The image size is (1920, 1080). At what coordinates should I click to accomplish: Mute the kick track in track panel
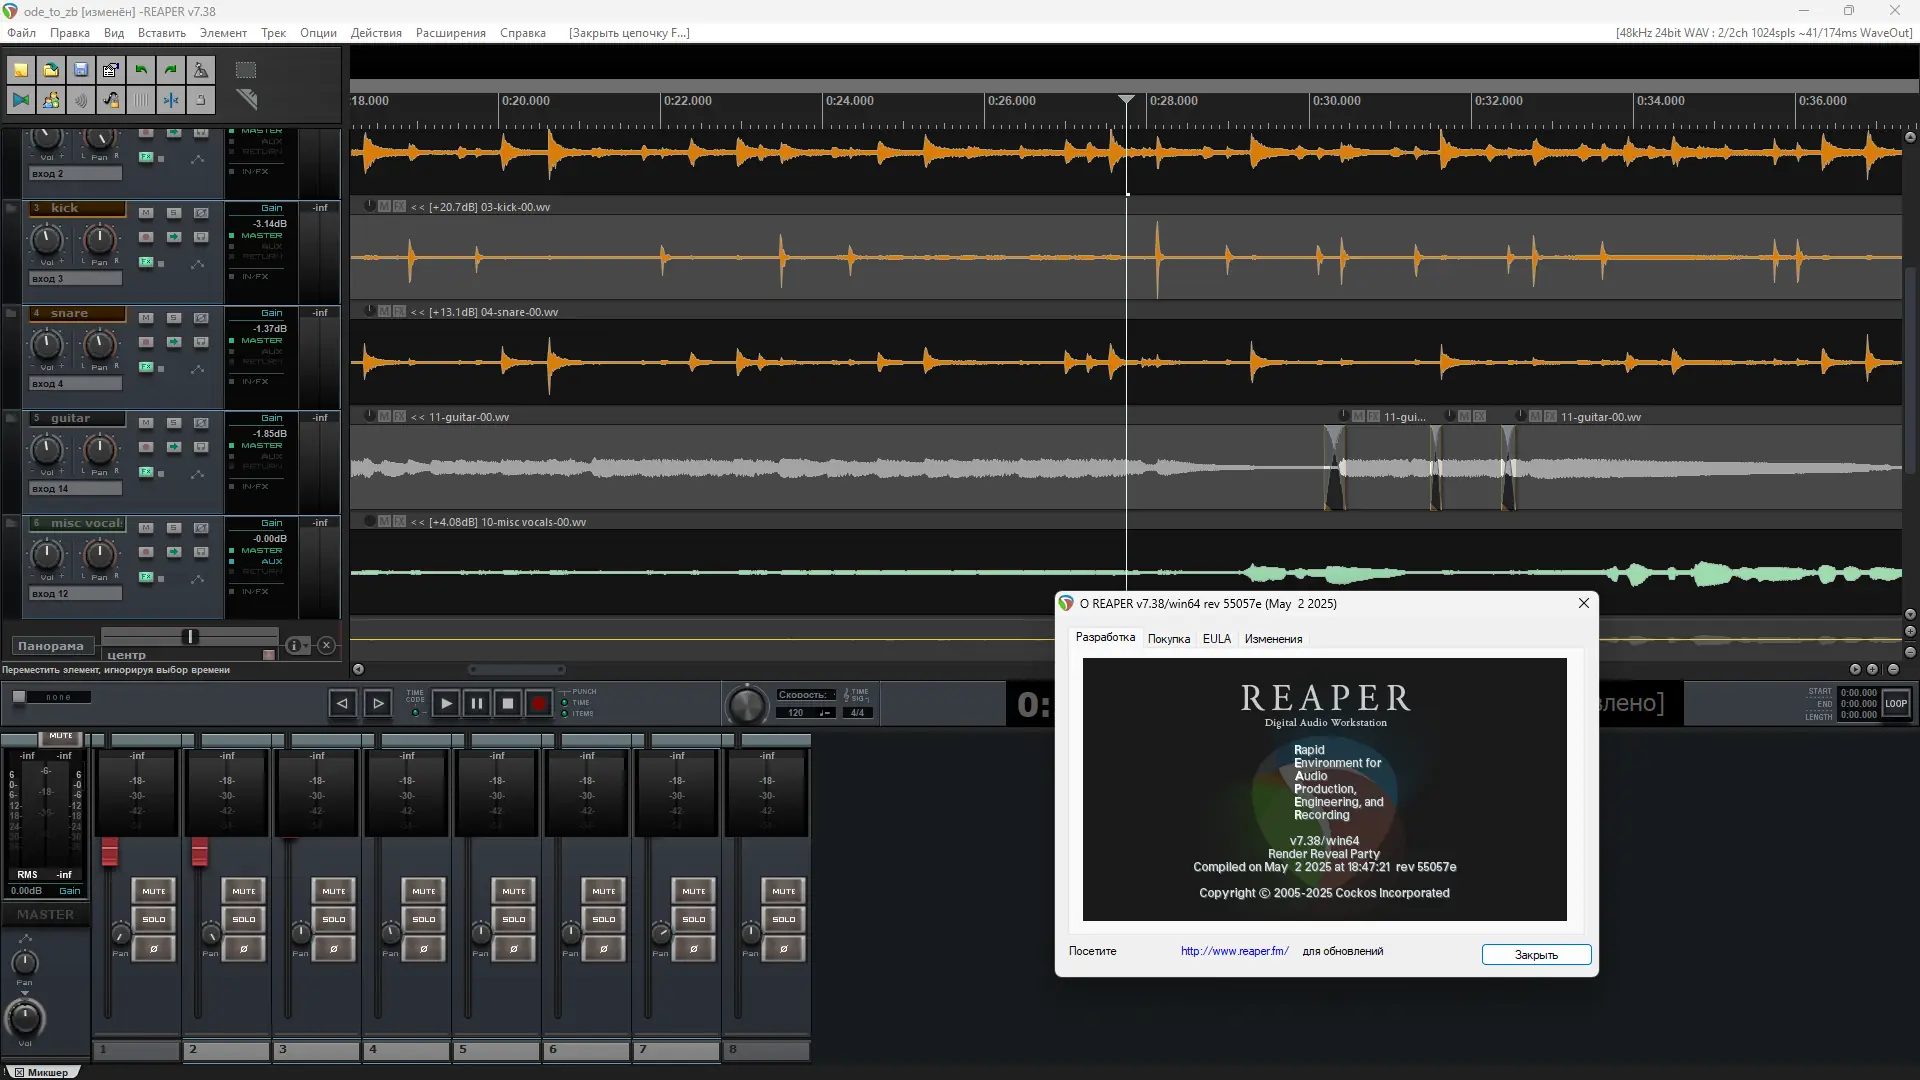(x=146, y=212)
